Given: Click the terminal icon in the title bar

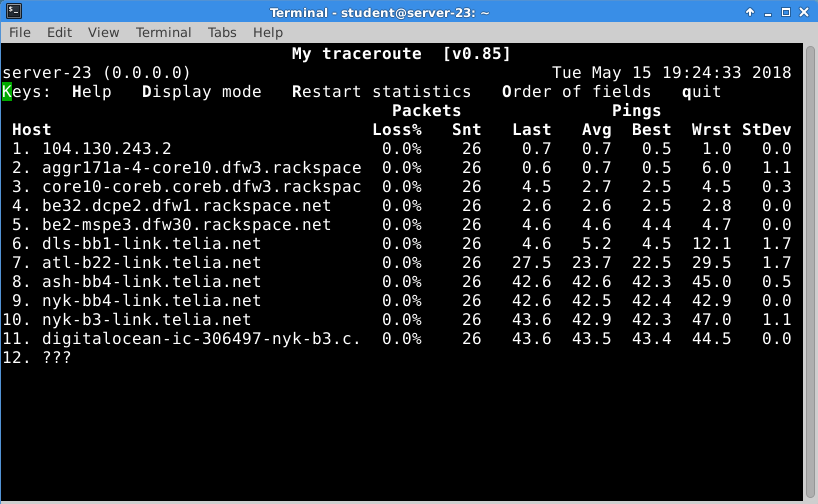Looking at the screenshot, I should coord(11,12).
